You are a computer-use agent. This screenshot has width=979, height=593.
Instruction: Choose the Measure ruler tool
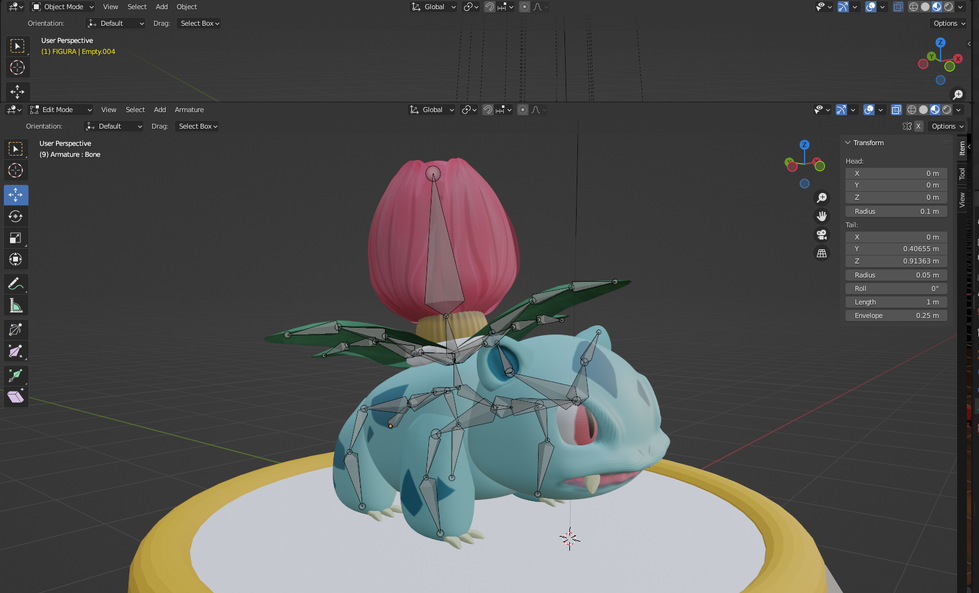click(x=16, y=306)
